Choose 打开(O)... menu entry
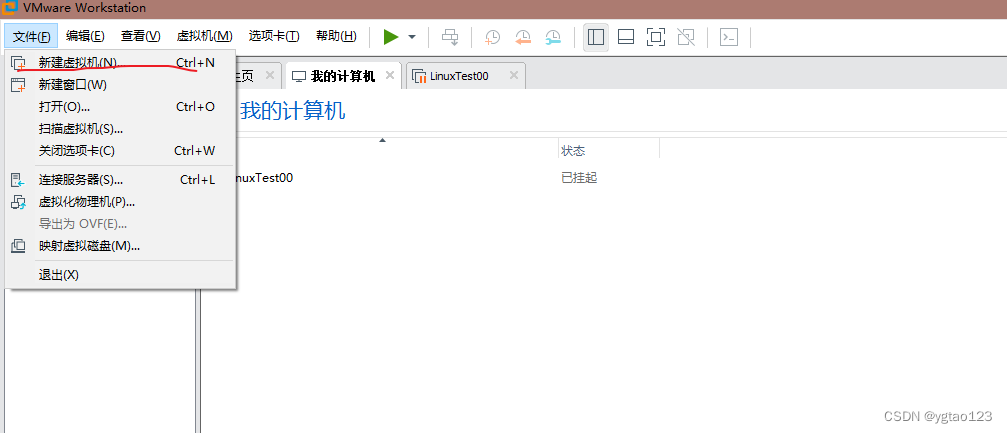Screen dimensions: 1007x433 coord(121,107)
